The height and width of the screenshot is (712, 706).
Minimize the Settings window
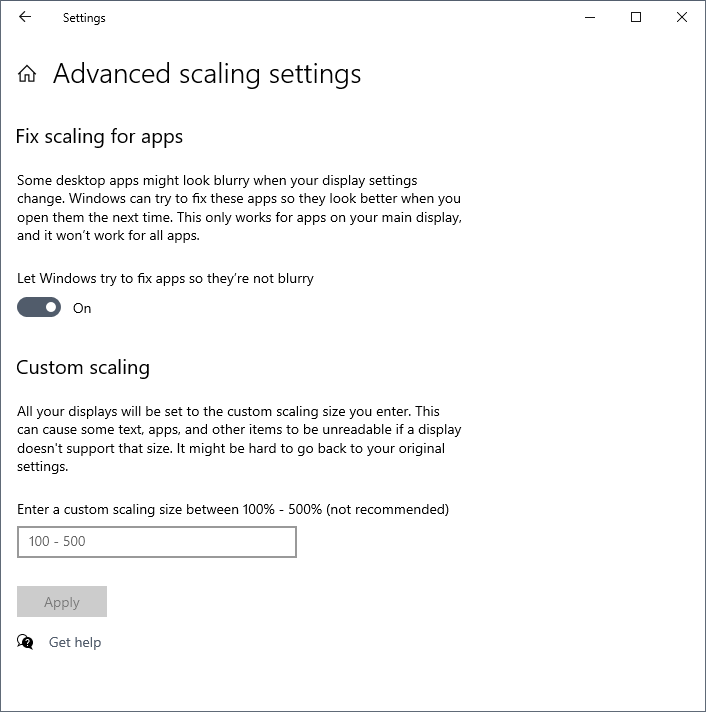click(590, 17)
